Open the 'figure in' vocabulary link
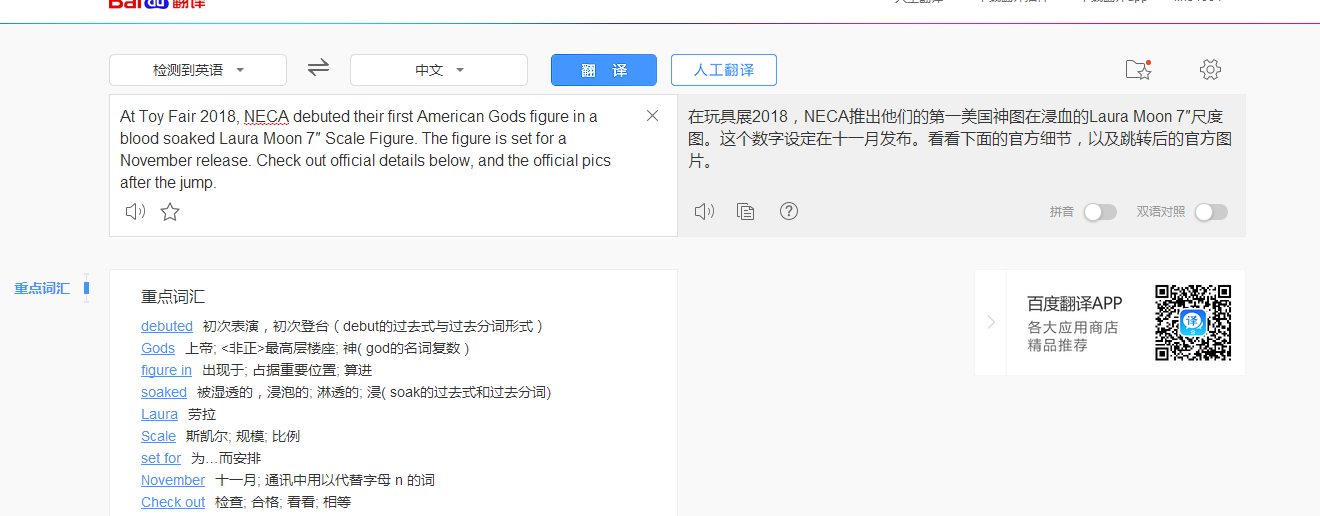Image resolution: width=1320 pixels, height=516 pixels. point(166,370)
